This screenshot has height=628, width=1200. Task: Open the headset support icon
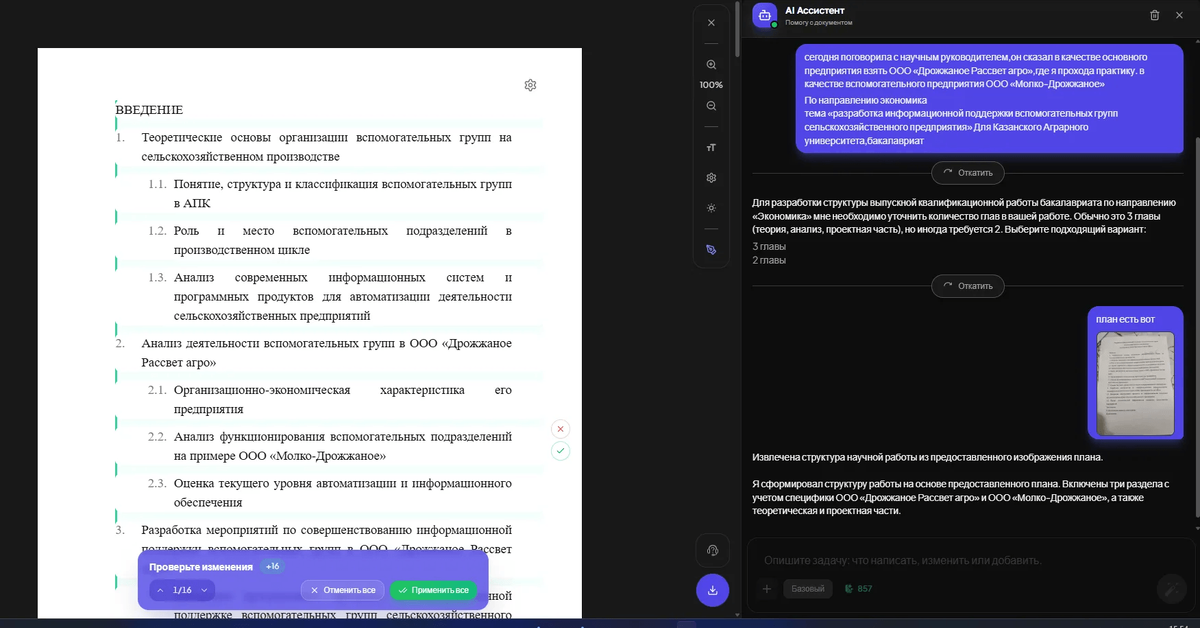tap(712, 550)
